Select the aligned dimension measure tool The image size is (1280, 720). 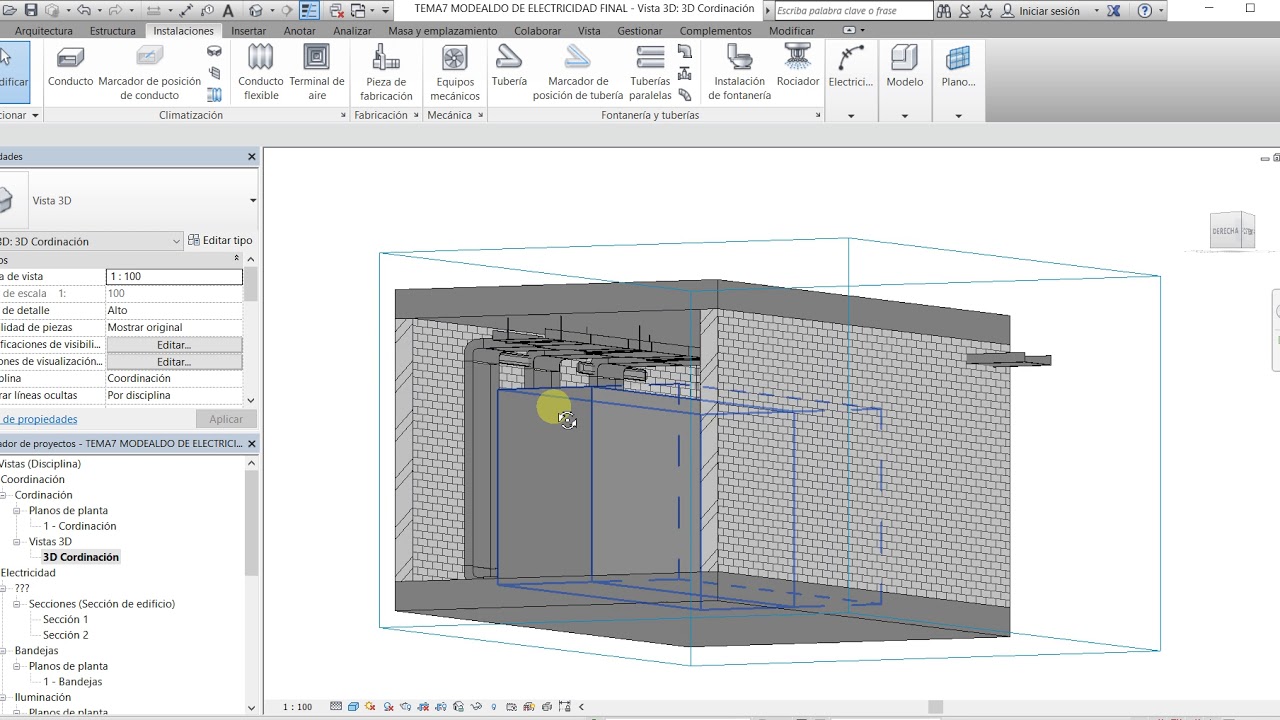point(186,10)
